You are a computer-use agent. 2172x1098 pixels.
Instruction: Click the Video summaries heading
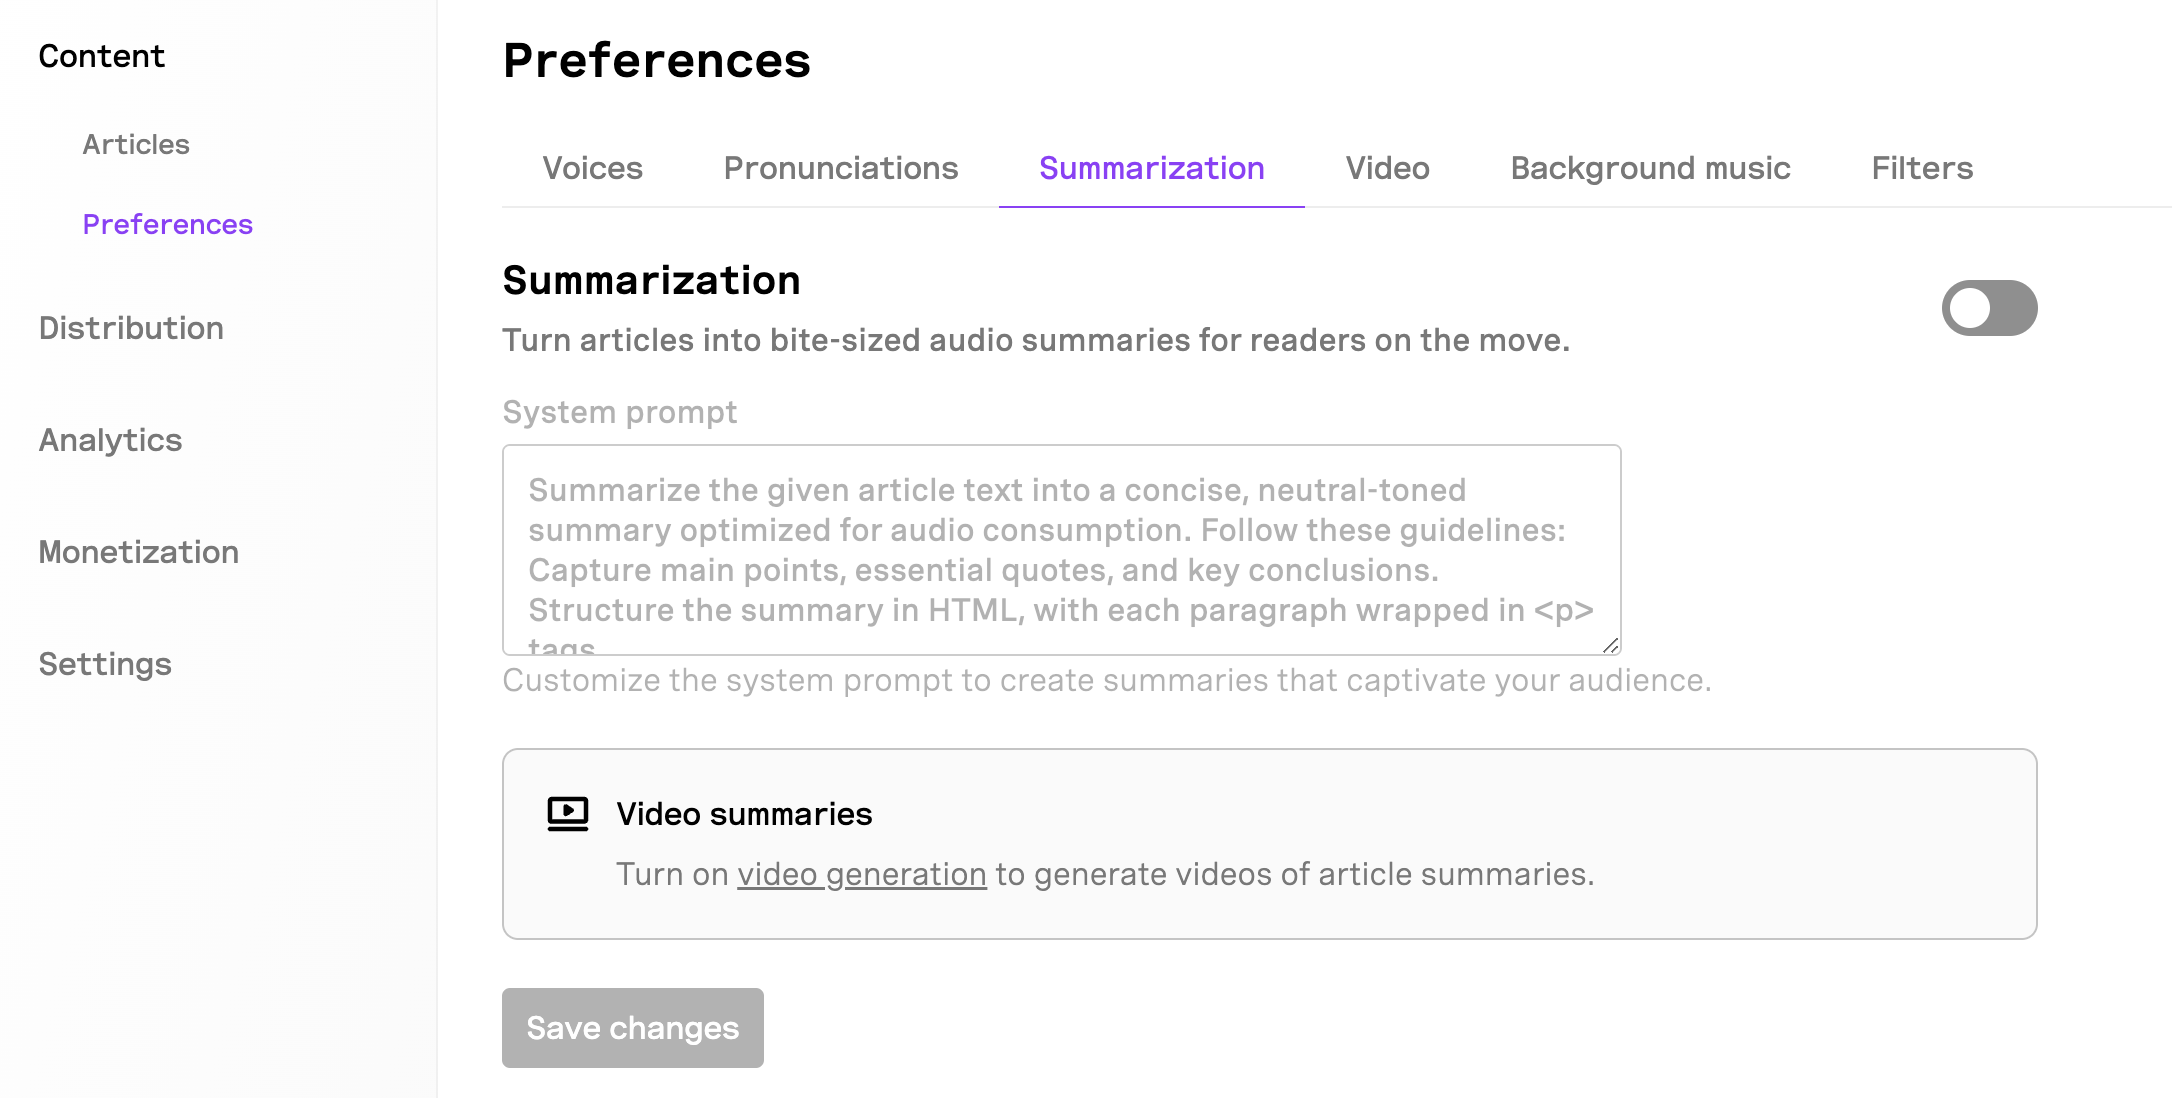pyautogui.click(x=744, y=814)
